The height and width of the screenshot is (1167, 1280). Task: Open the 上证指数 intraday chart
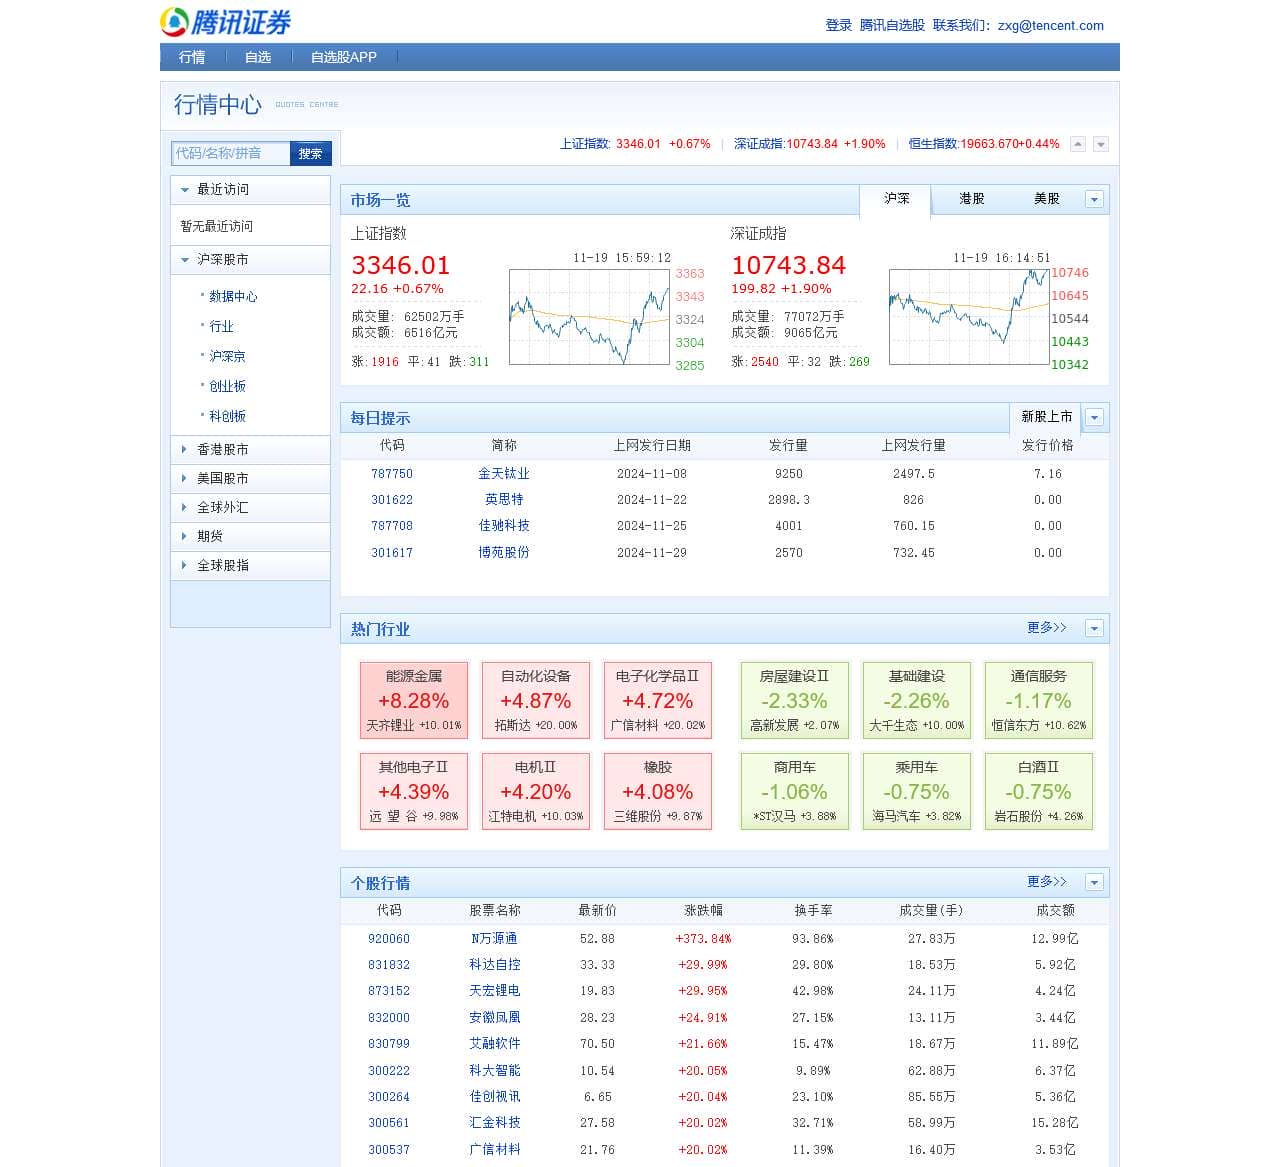588,317
